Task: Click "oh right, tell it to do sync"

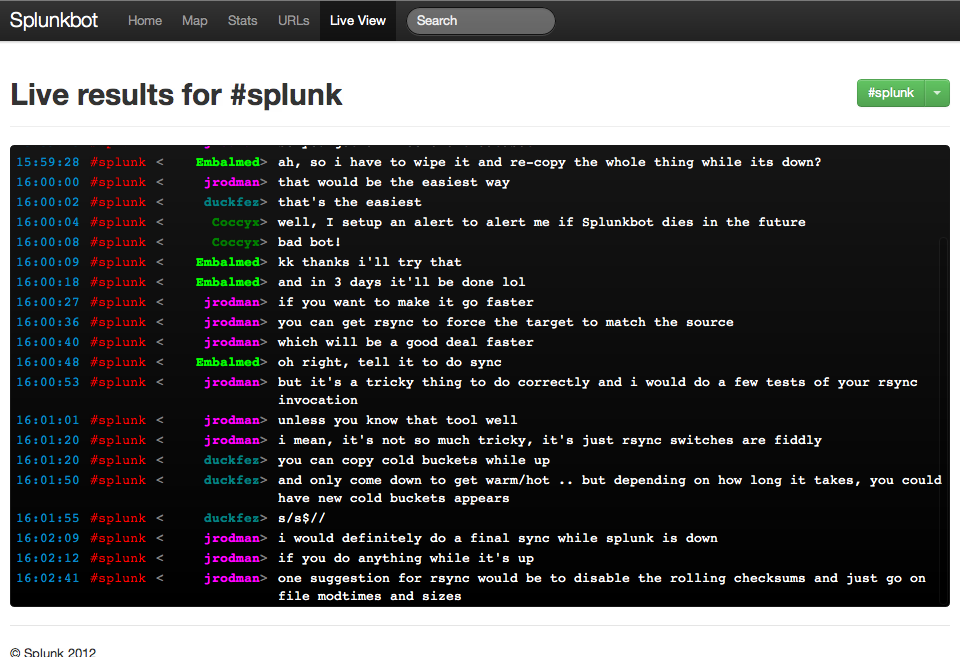Action: point(389,362)
